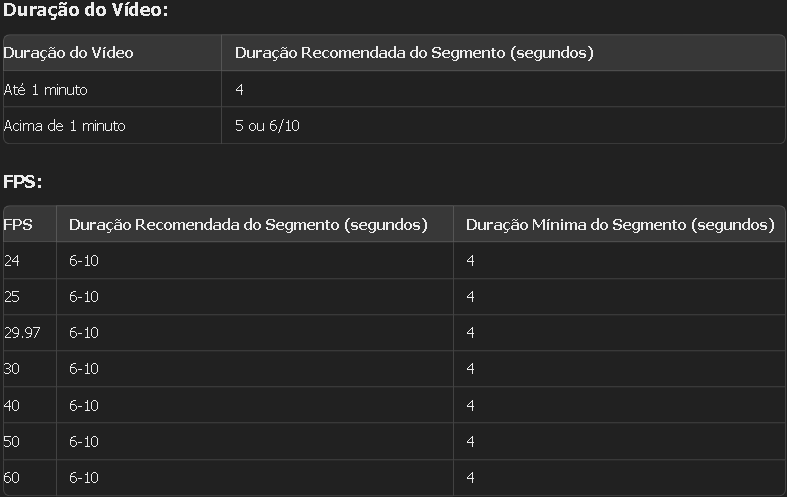Select the 'Até 1 minuto' table cell
The width and height of the screenshot is (787, 497).
[46, 90]
